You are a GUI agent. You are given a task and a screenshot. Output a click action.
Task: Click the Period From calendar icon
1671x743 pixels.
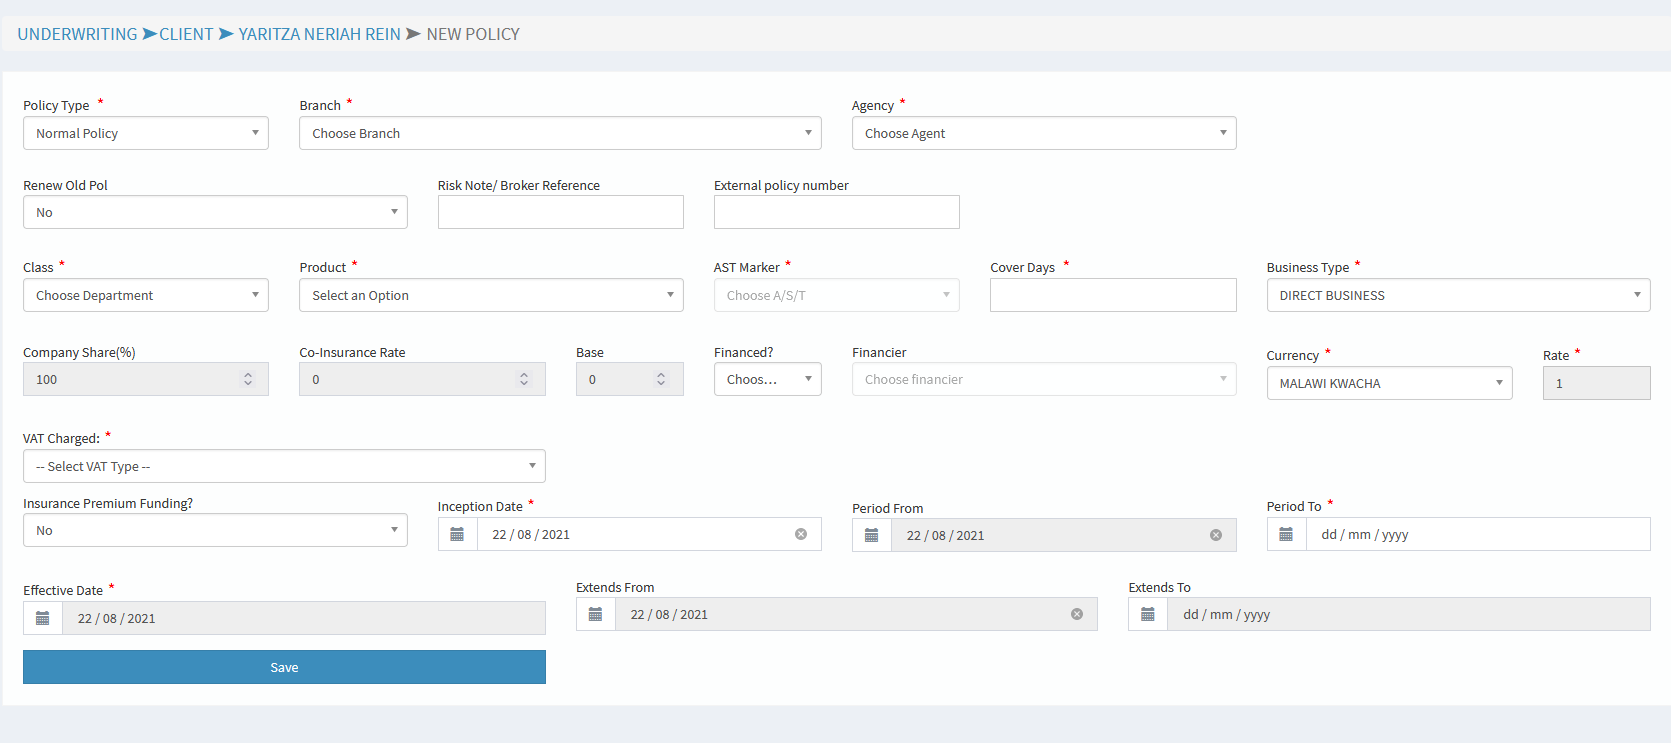pyautogui.click(x=871, y=535)
